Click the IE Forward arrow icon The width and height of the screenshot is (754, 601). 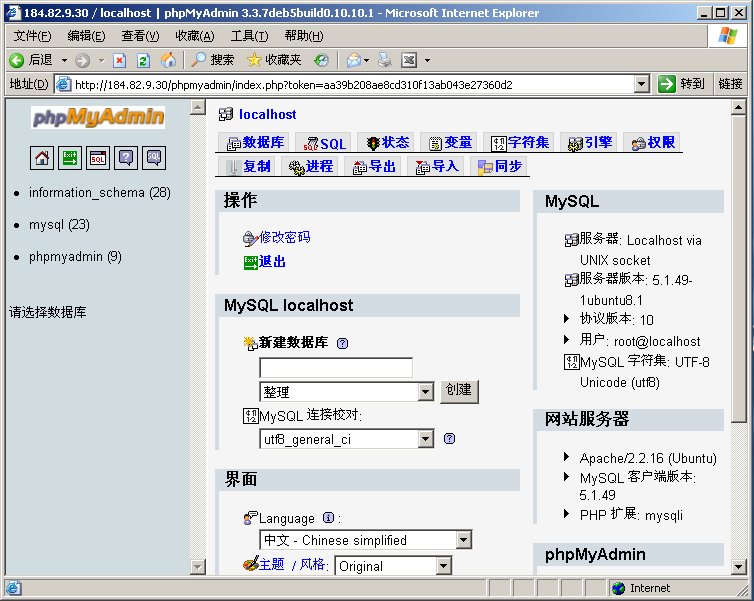pyautogui.click(x=83, y=60)
